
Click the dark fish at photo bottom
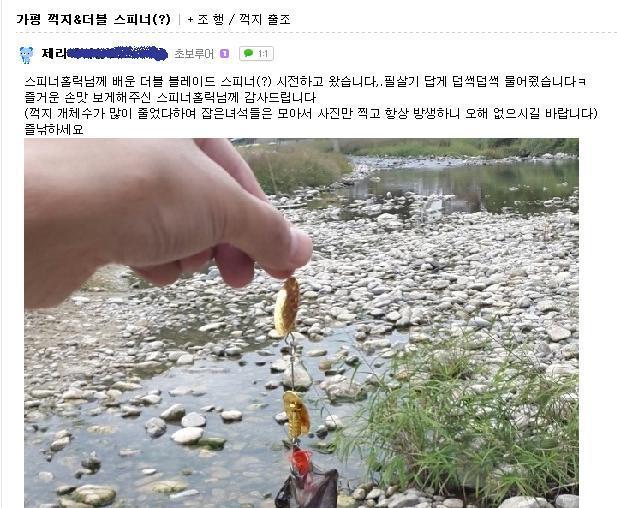coord(307,490)
